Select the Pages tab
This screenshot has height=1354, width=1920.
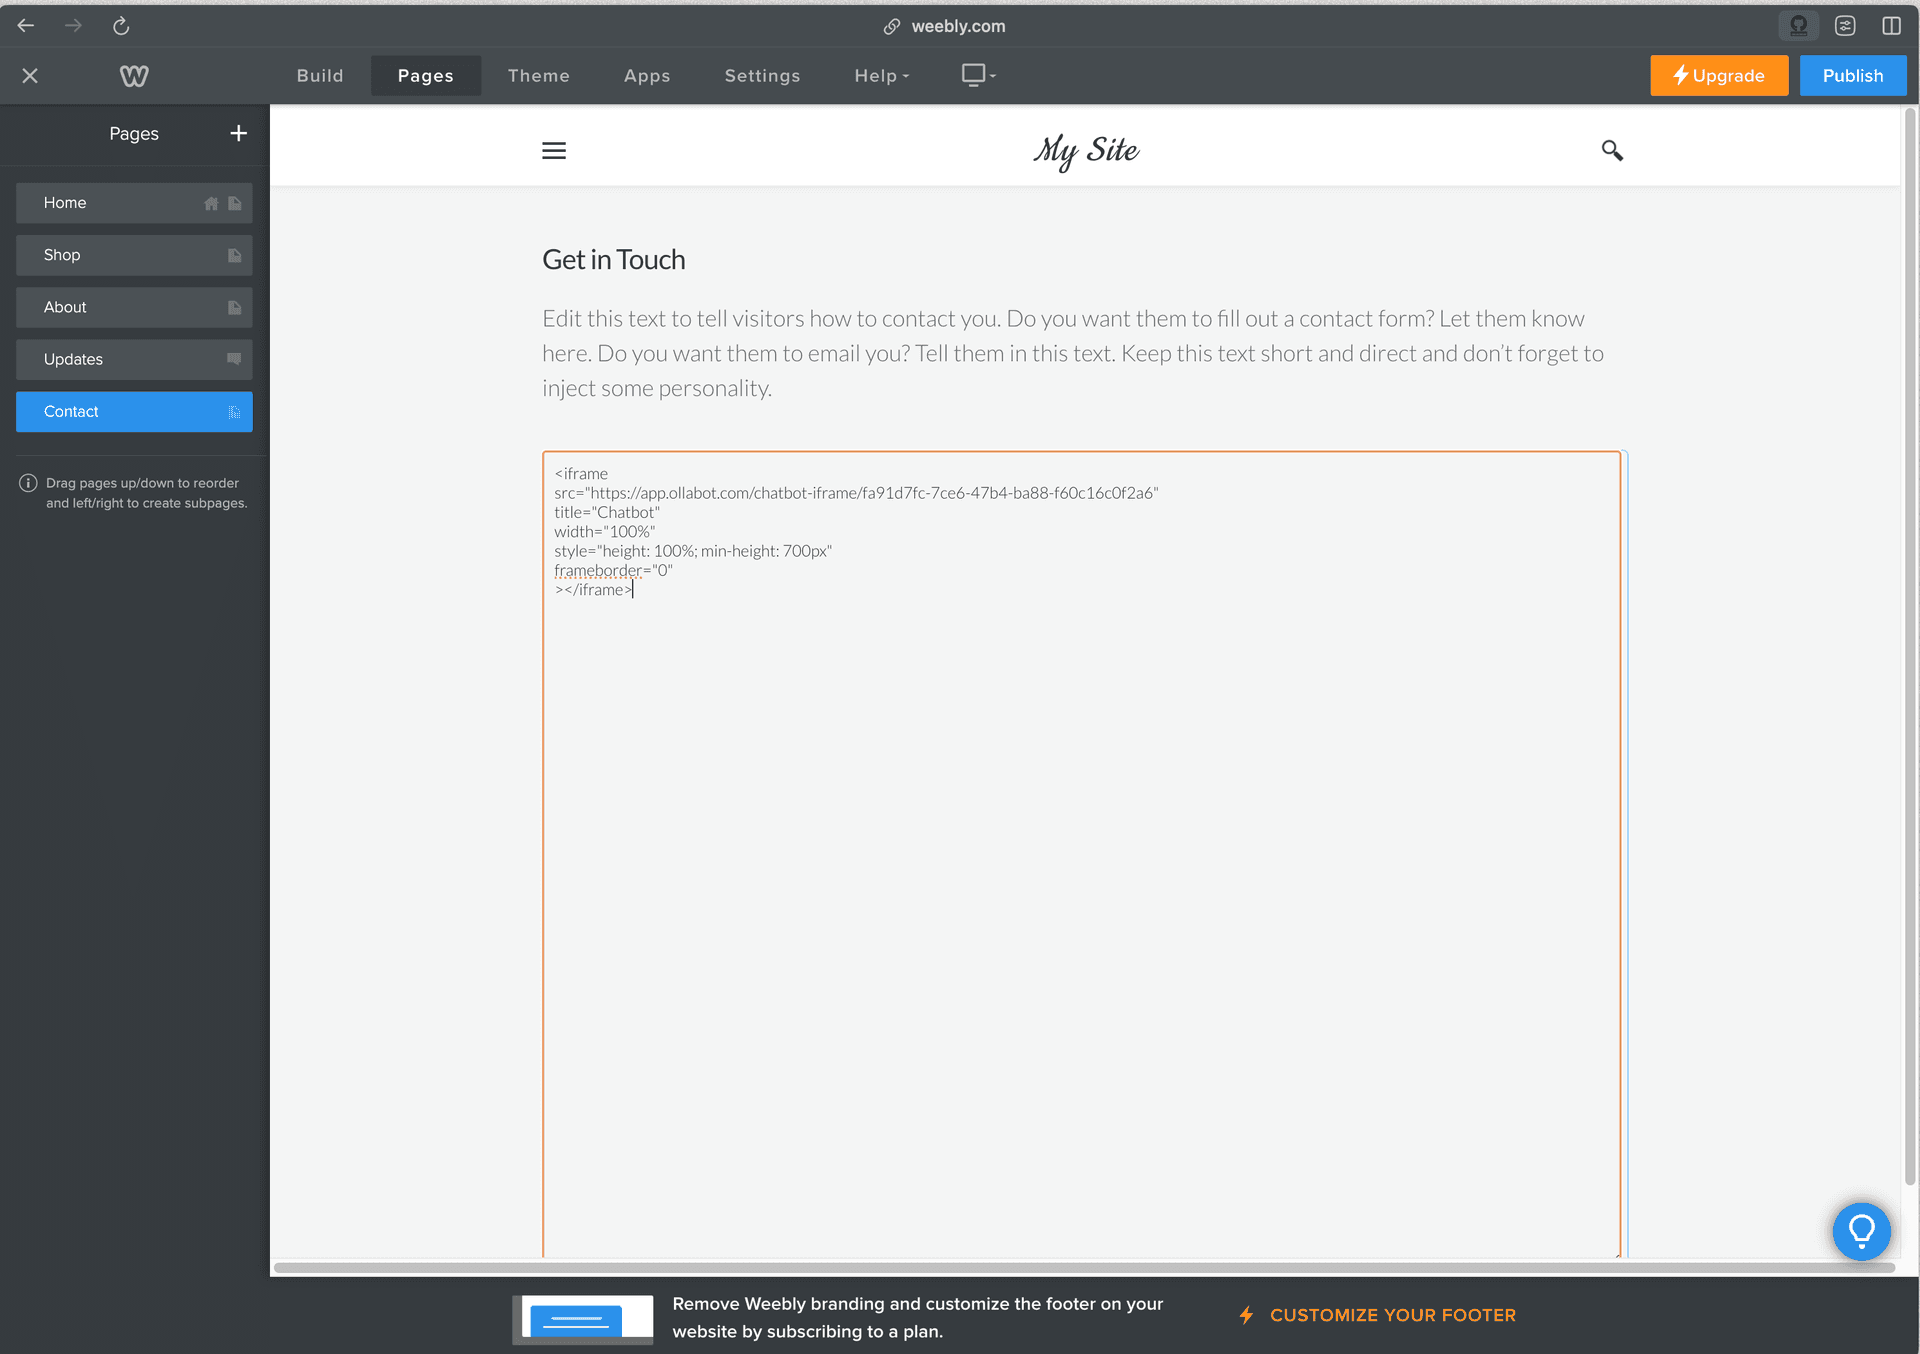coord(425,75)
